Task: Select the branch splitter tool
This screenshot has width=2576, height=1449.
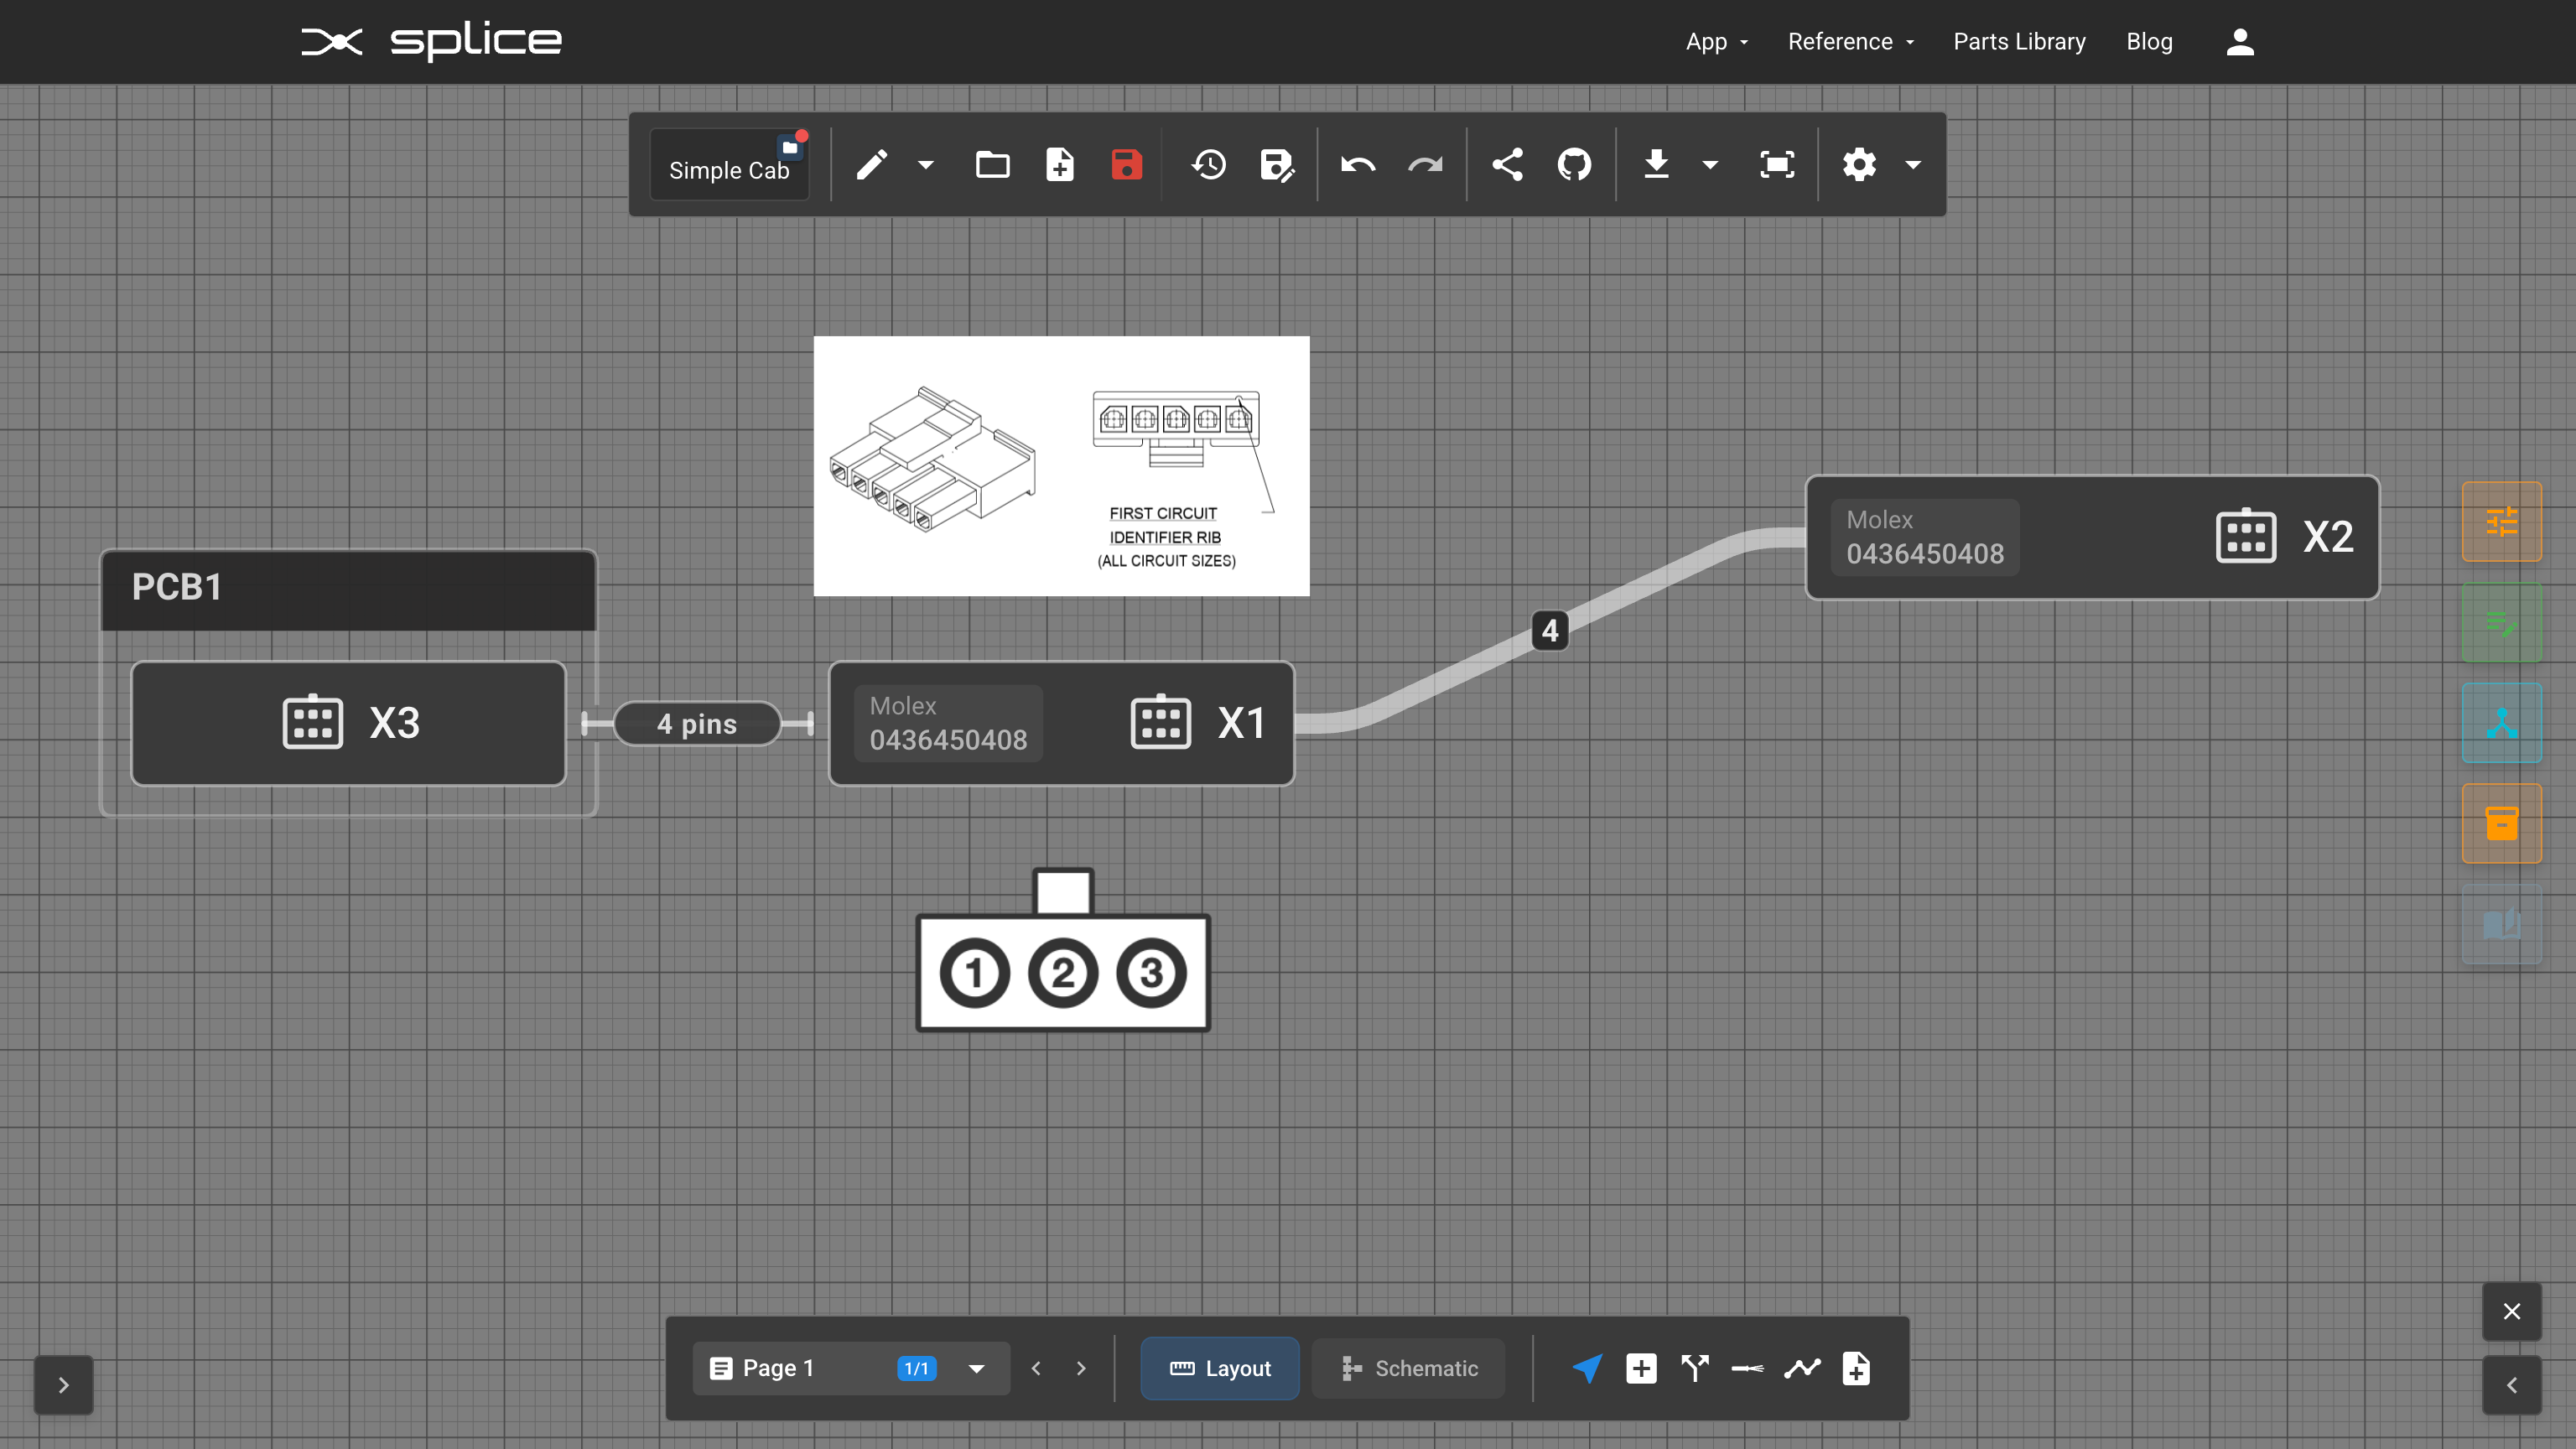Action: (1695, 1368)
